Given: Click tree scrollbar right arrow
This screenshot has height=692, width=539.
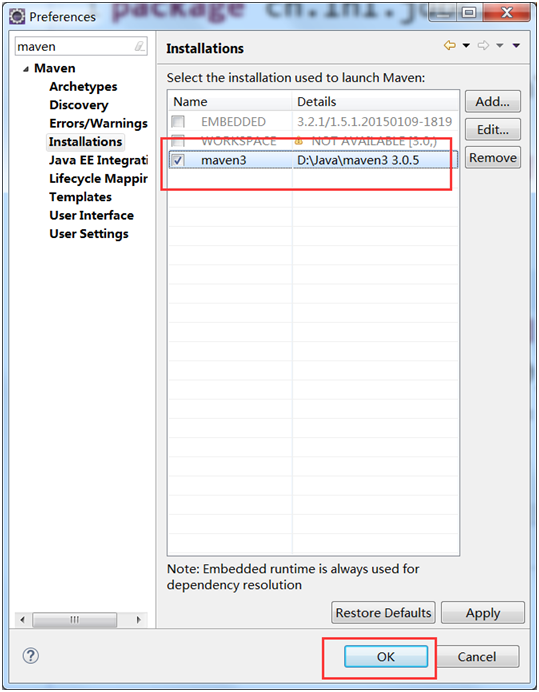Looking at the screenshot, I should tap(139, 620).
